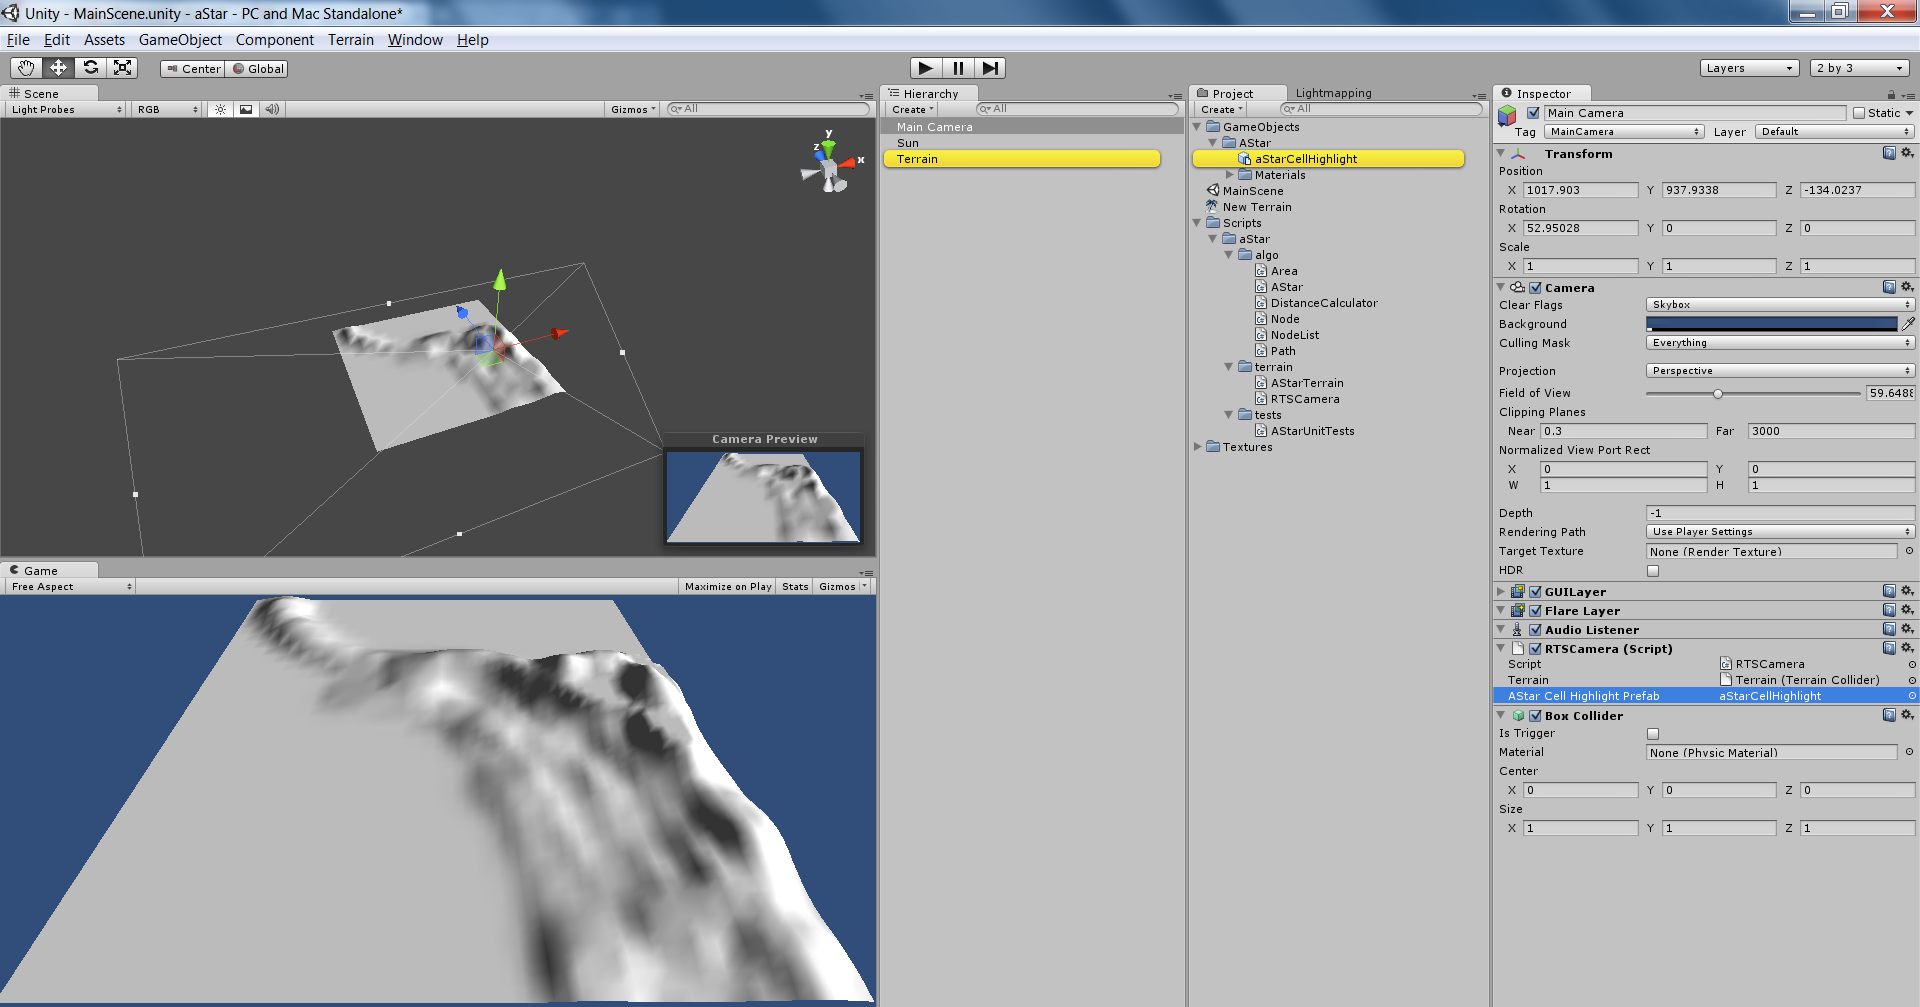Pick background color with eyedropper icon
This screenshot has width=1920, height=1007.
(1908, 324)
